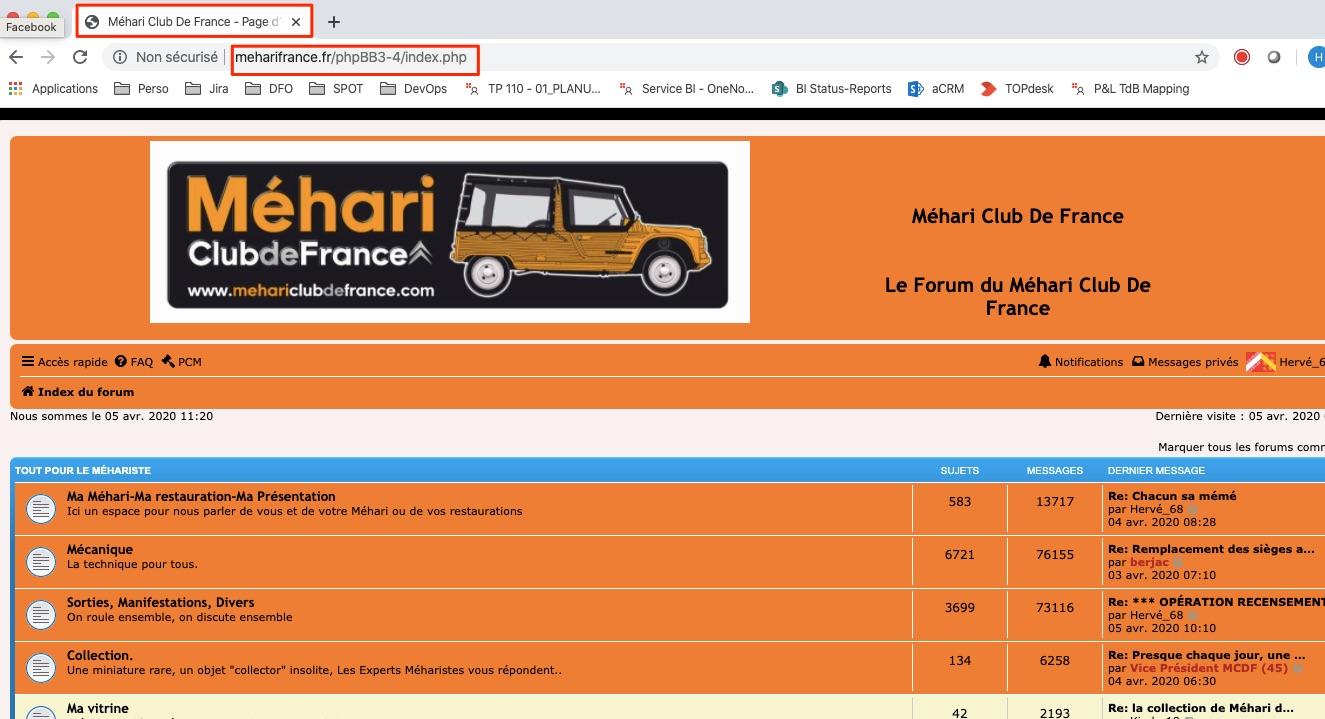1325x719 pixels.
Task: Click the Mécanique subjects count 6721
Action: tap(959, 554)
